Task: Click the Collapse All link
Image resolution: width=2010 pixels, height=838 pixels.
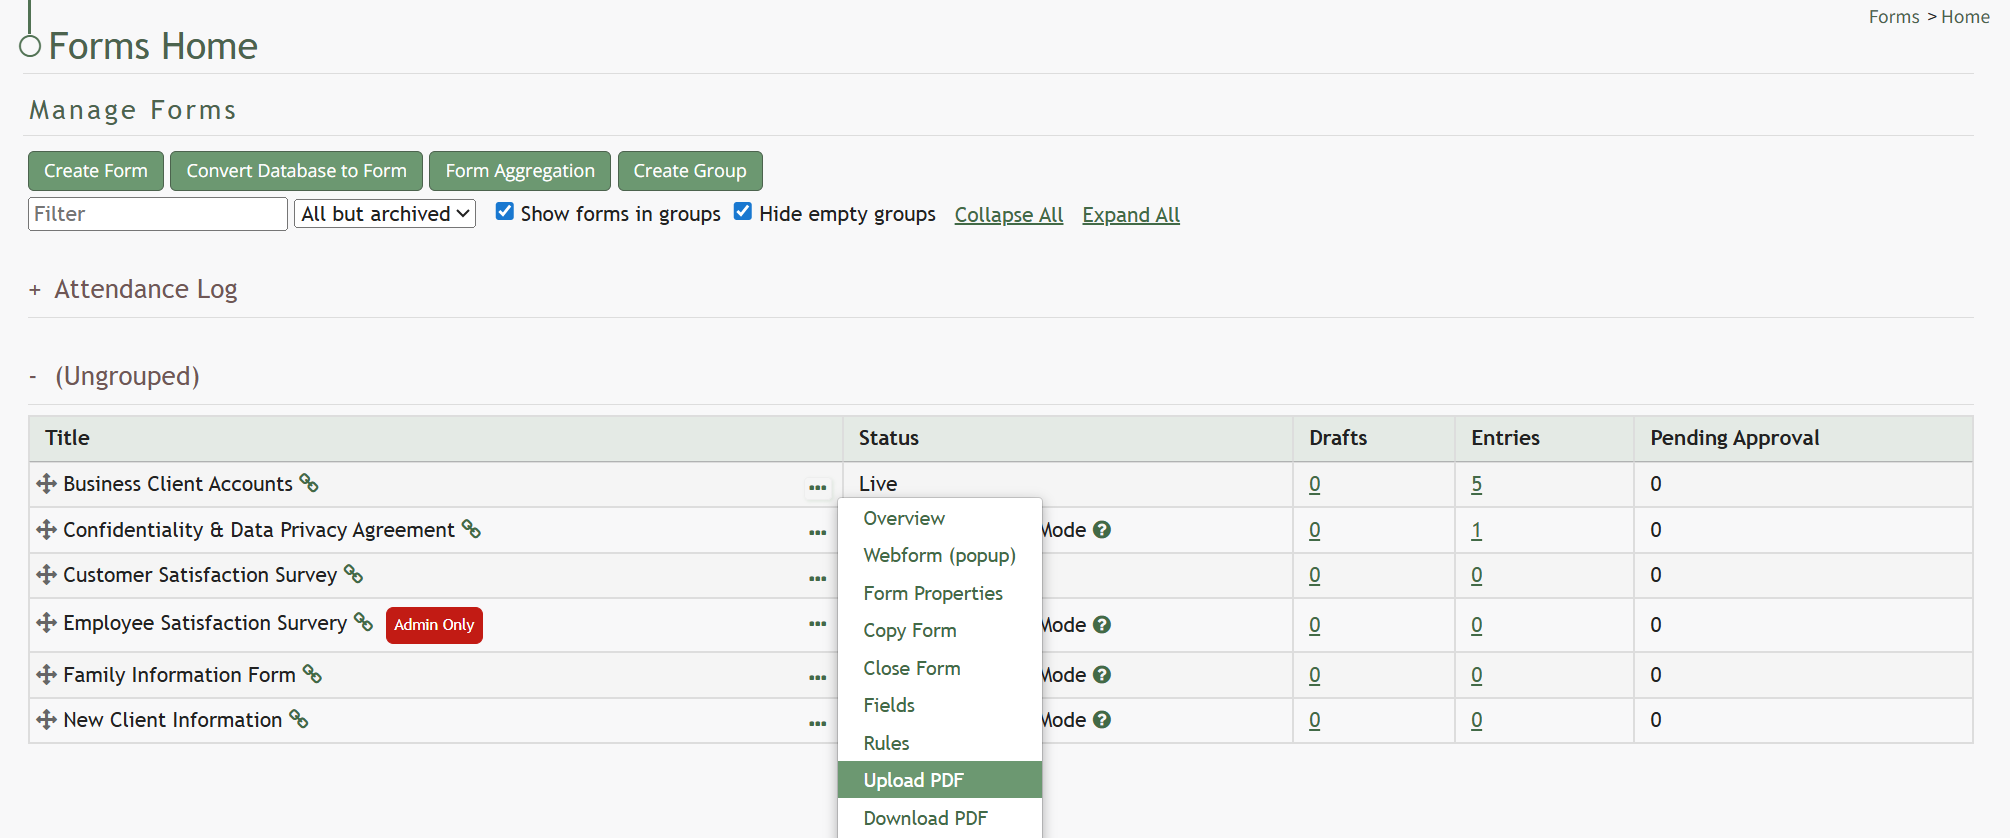Action: pyautogui.click(x=1009, y=215)
